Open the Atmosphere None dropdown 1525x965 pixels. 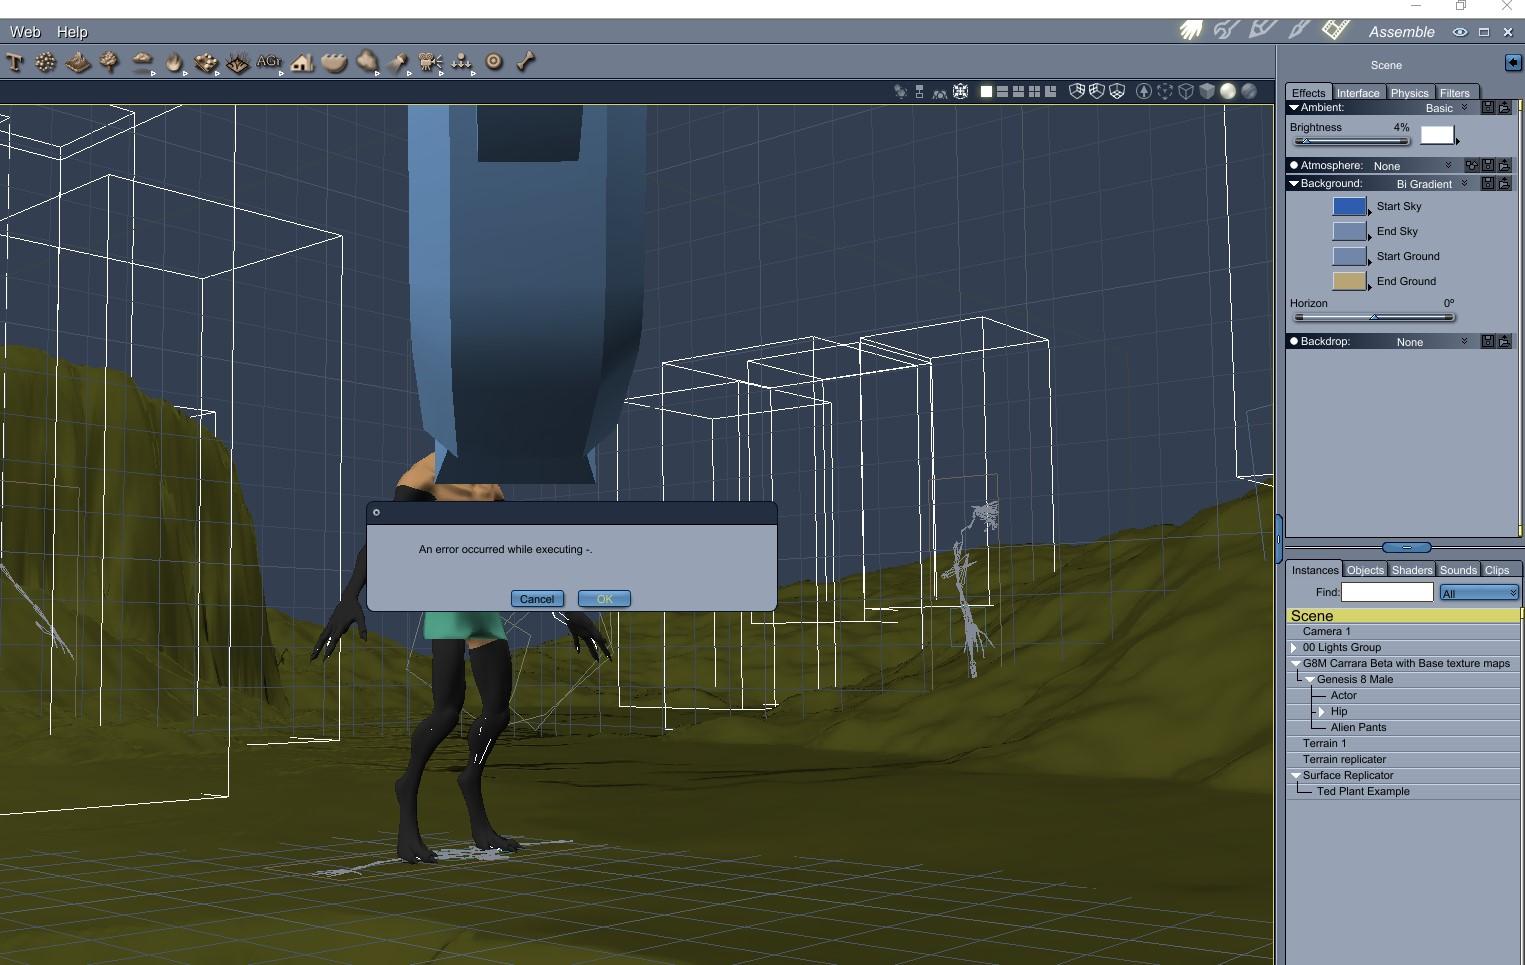click(1412, 166)
